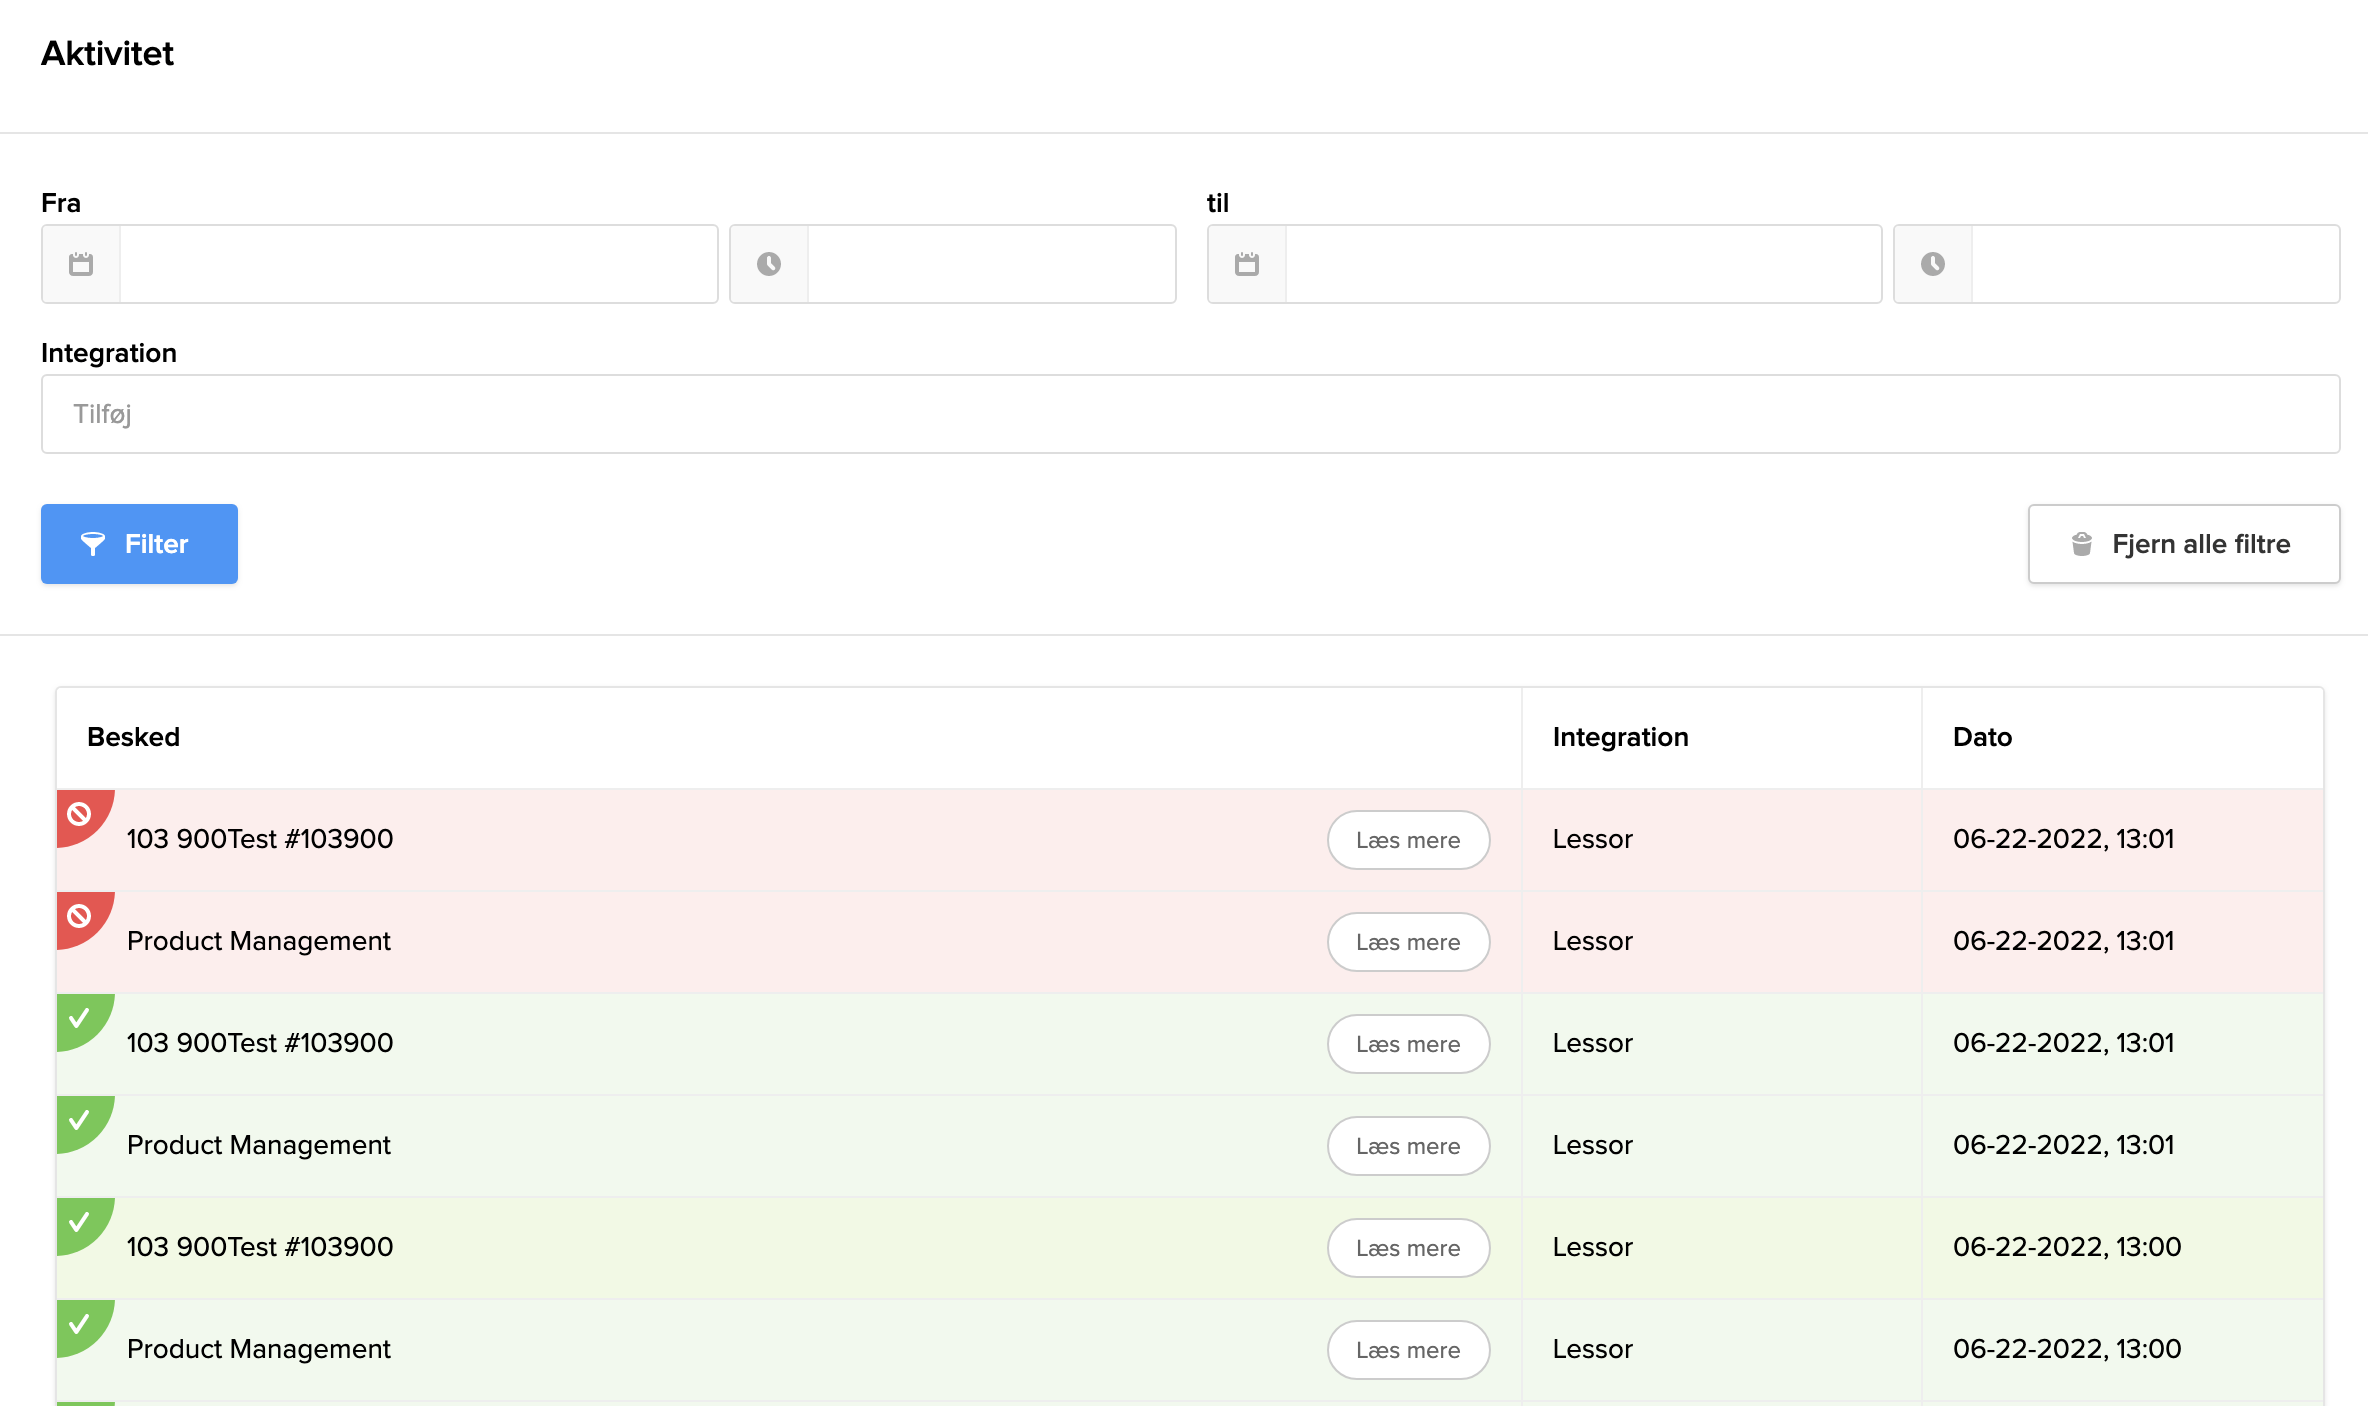This screenshot has height=1406, width=2368.
Task: Click the Dato column header
Action: (1982, 737)
